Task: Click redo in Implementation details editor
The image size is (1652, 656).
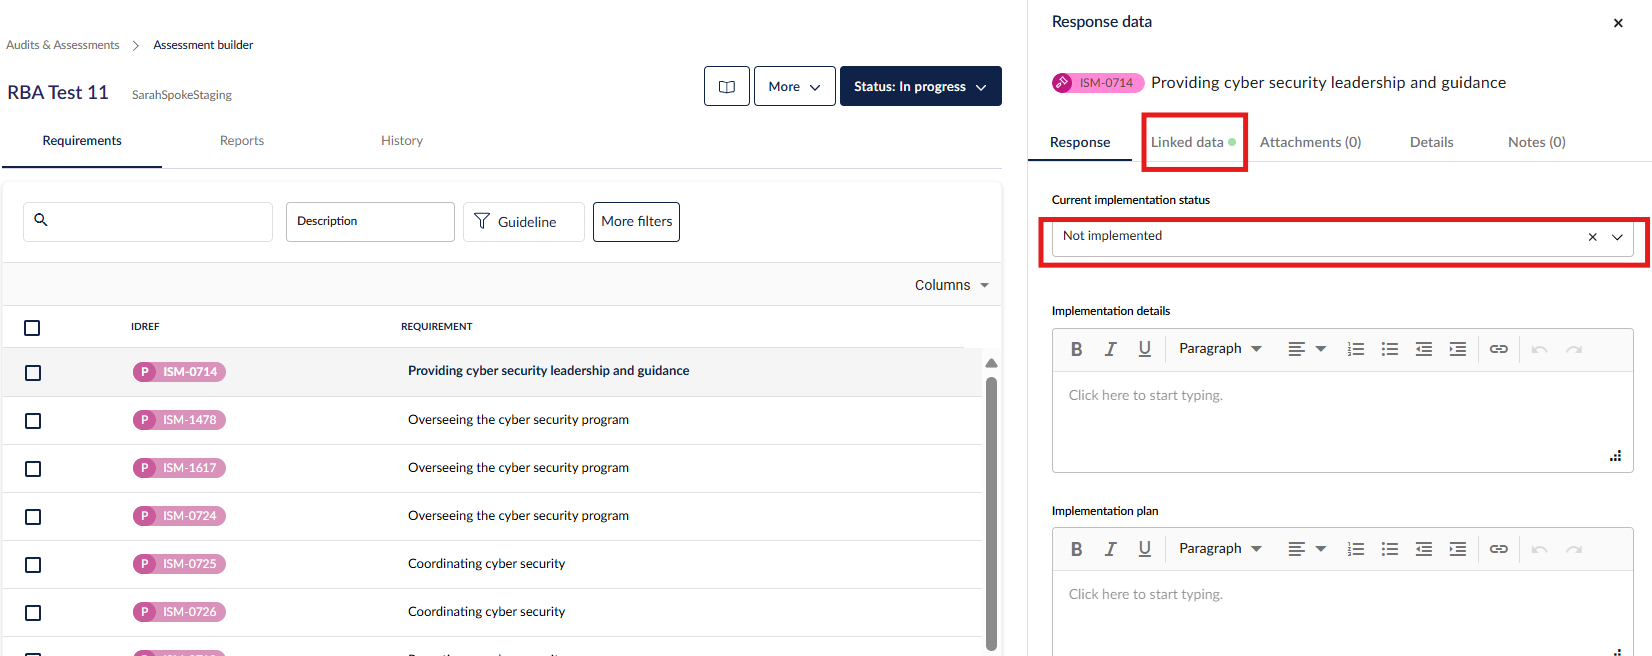Action: [x=1574, y=349]
